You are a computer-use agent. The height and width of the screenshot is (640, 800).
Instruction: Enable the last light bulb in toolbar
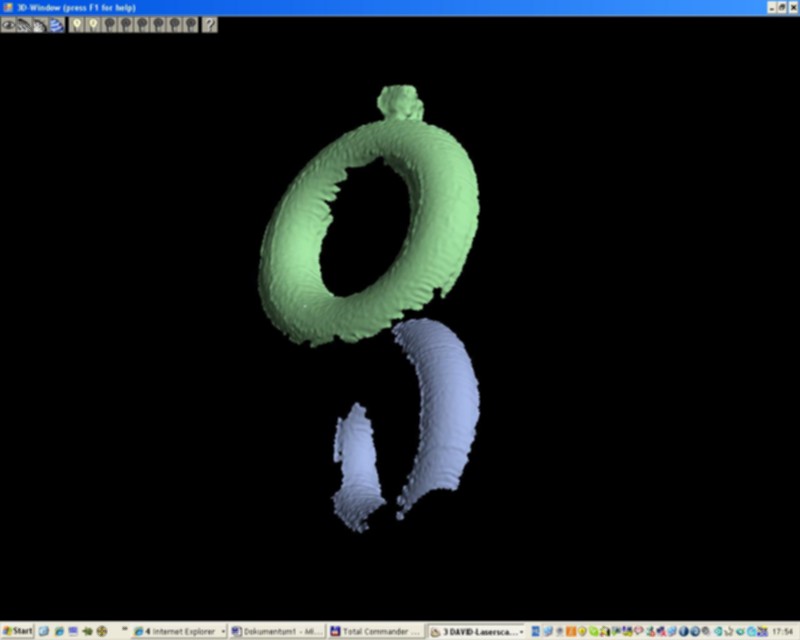click(191, 24)
